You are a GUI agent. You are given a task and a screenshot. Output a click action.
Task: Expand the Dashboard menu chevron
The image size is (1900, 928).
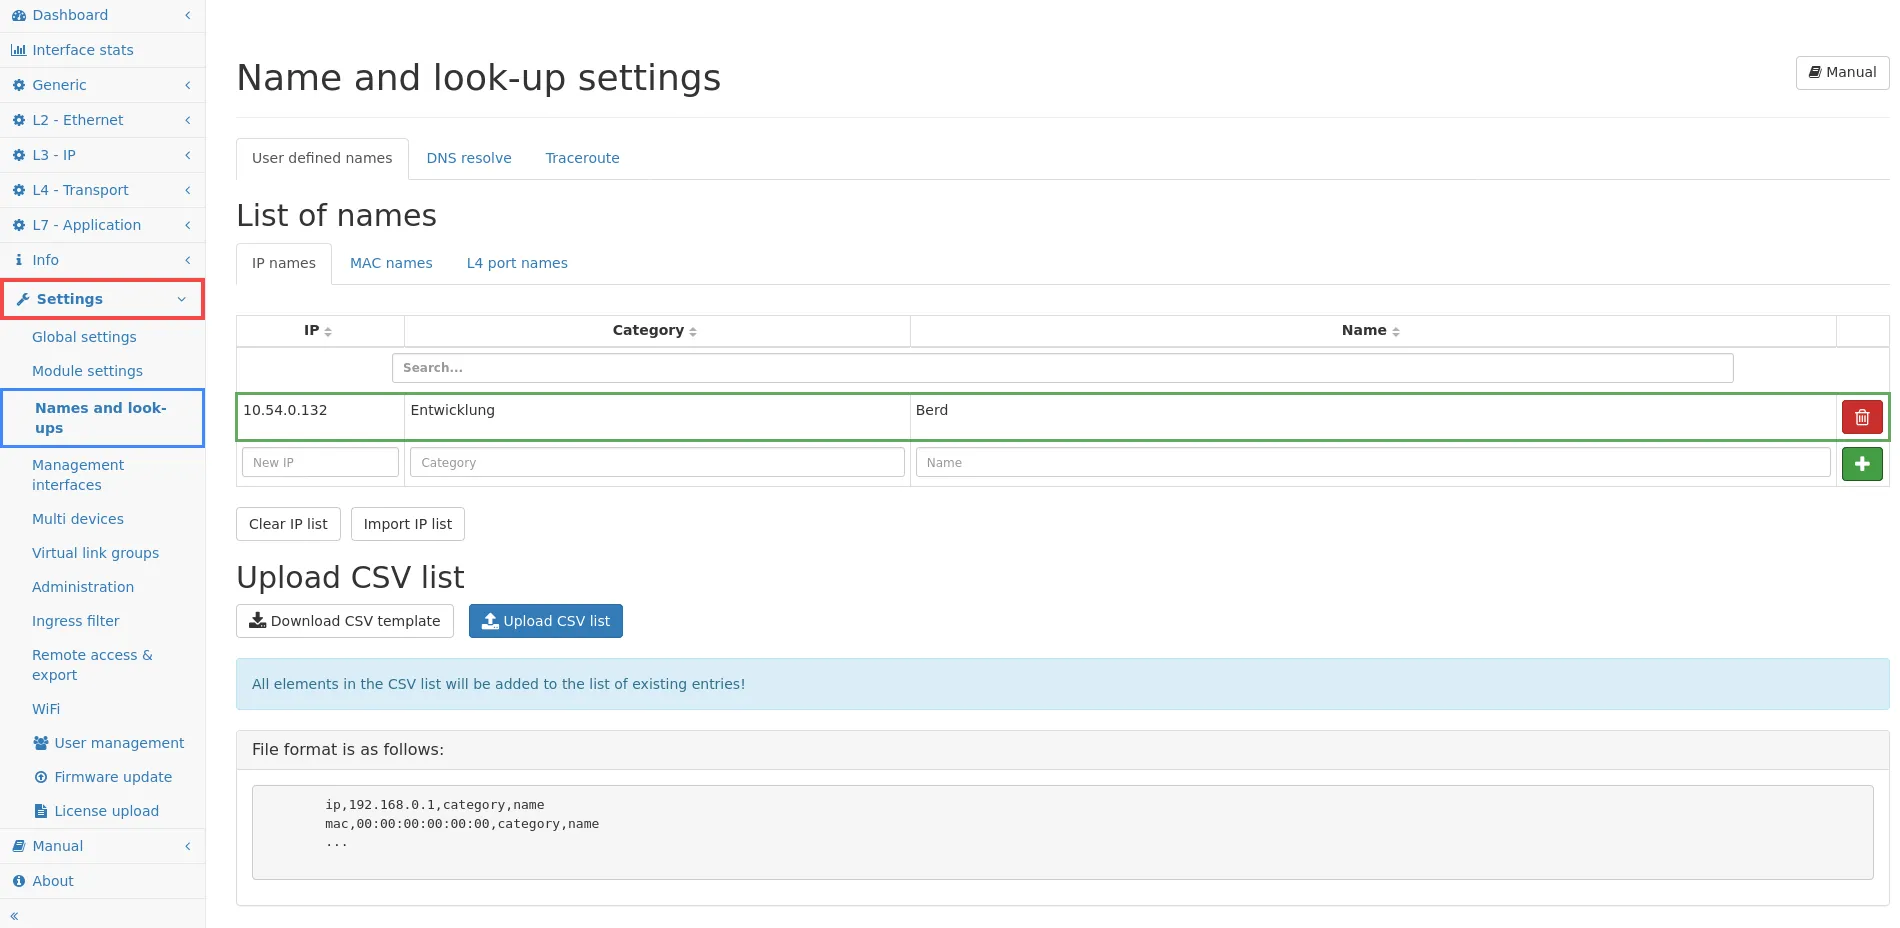click(x=187, y=15)
